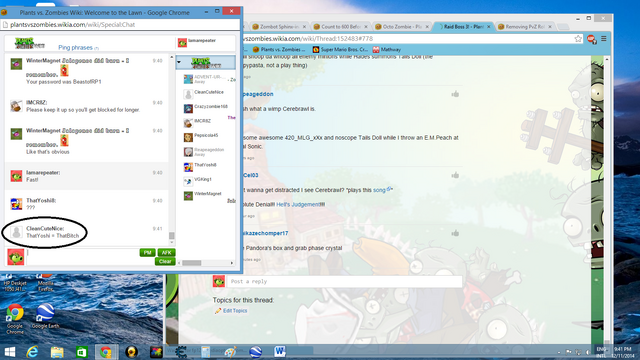Click the chat window address bar
This screenshot has width=640, height=360.
[x=120, y=24]
